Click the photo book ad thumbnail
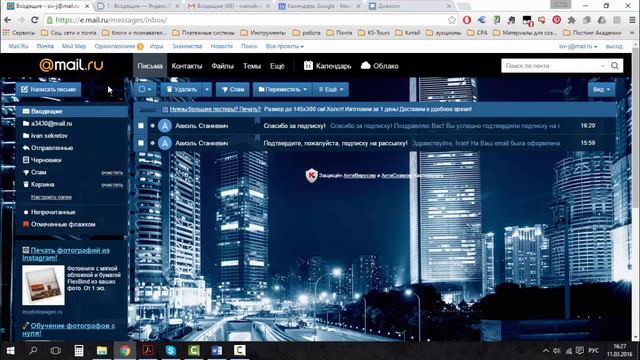 (43, 285)
